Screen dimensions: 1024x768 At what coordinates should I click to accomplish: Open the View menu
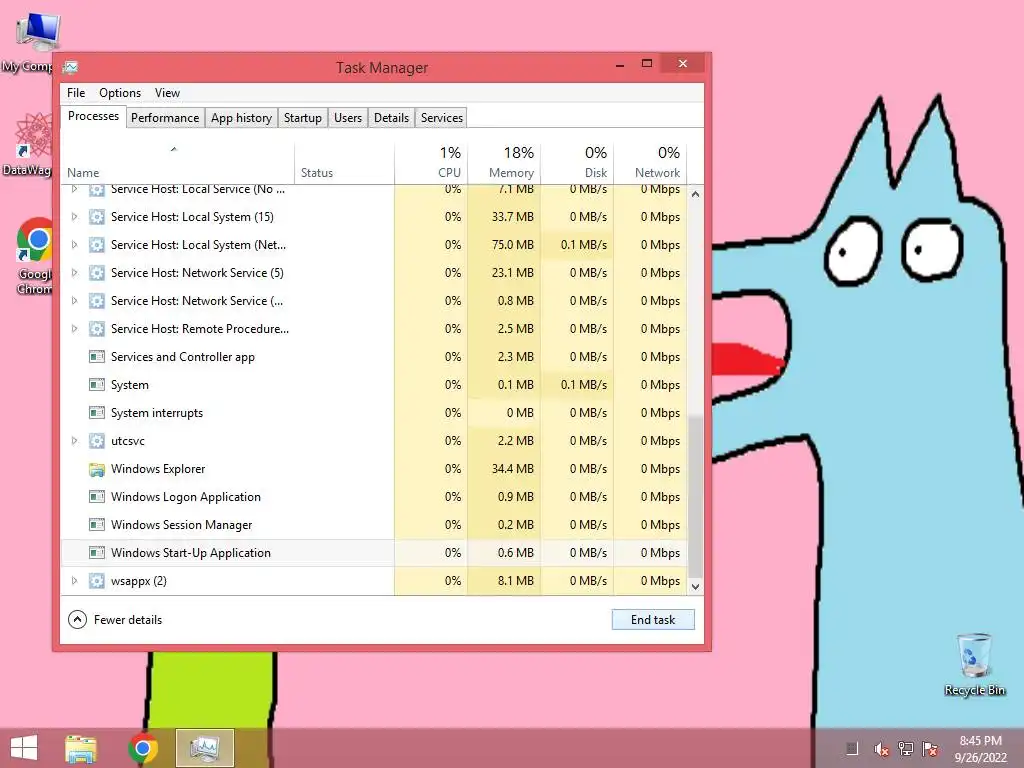[x=167, y=93]
